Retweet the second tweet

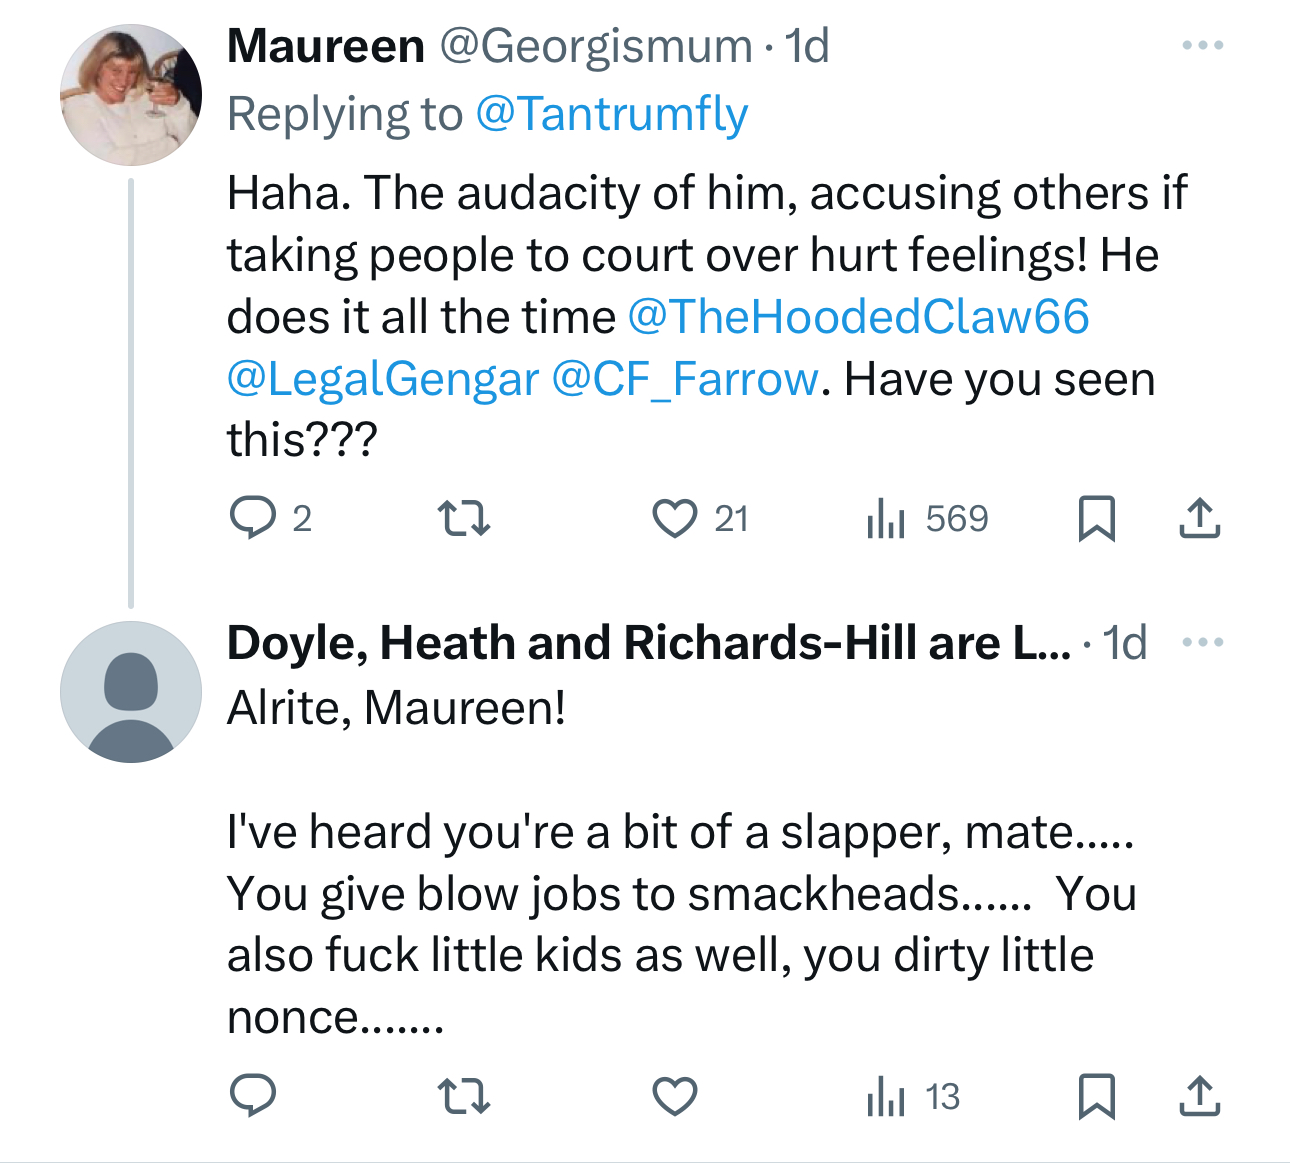465,1096
